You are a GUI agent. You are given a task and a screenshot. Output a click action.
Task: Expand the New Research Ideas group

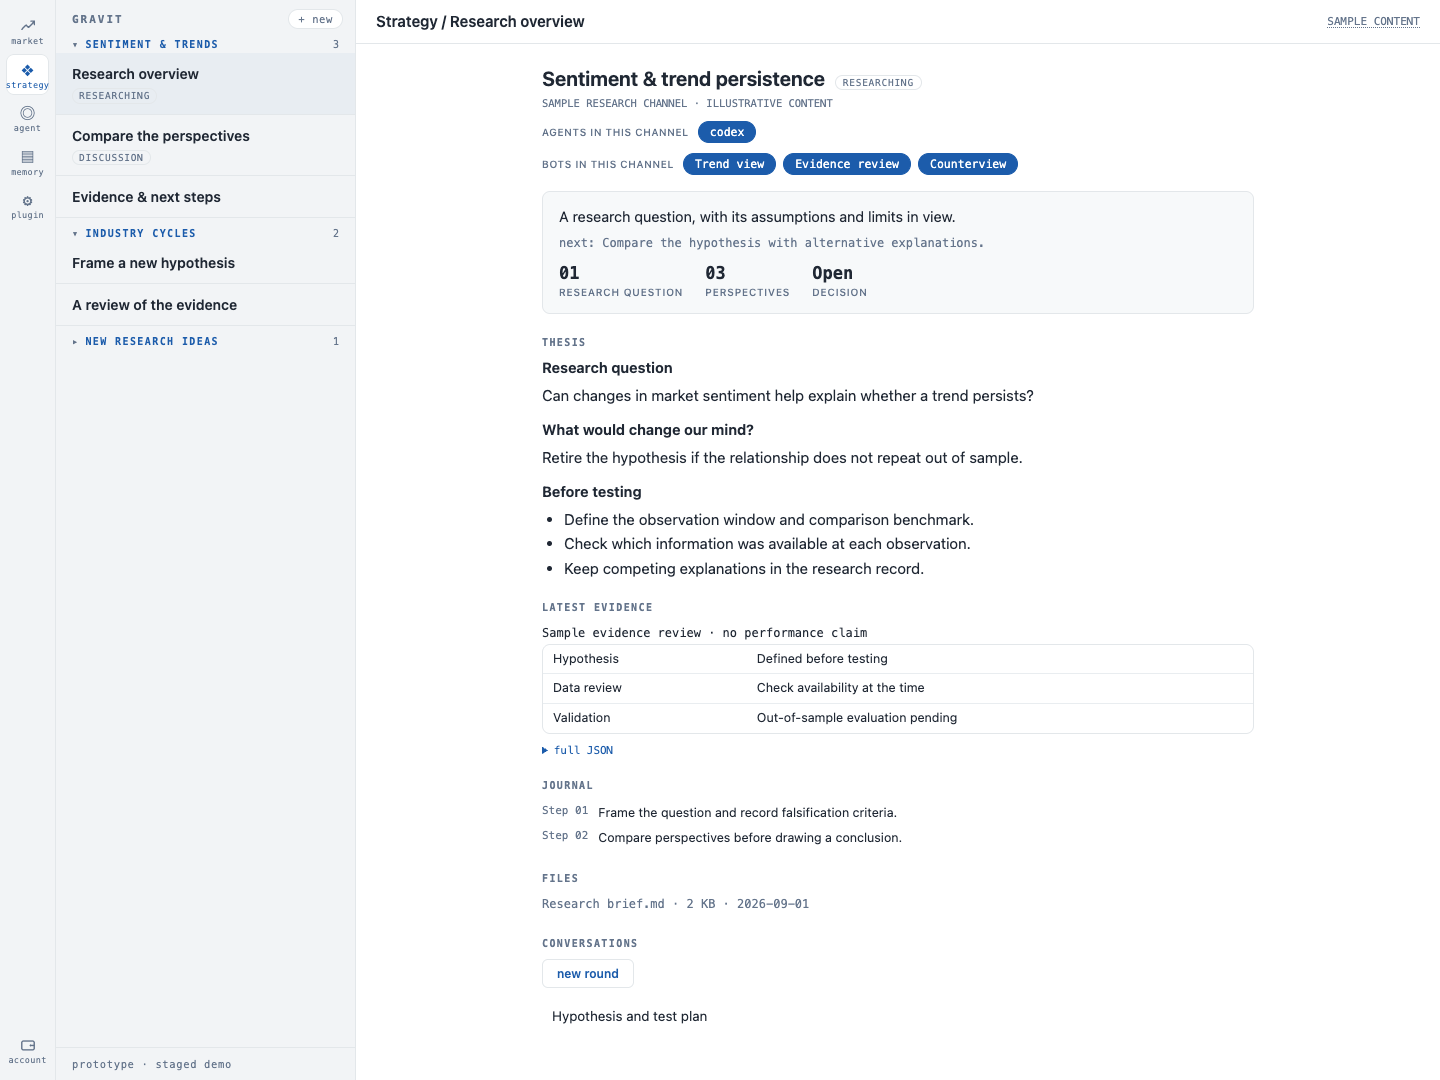click(205, 341)
